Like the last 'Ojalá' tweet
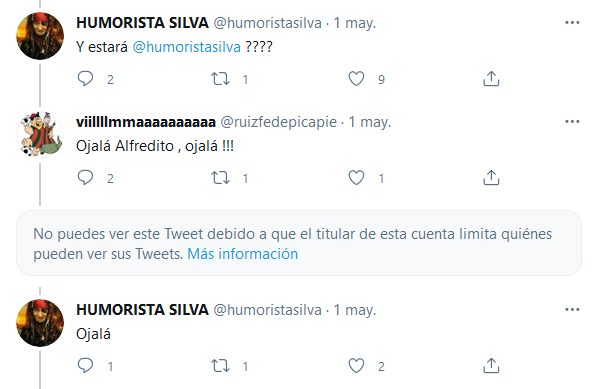598x389 pixels. pyautogui.click(x=356, y=366)
